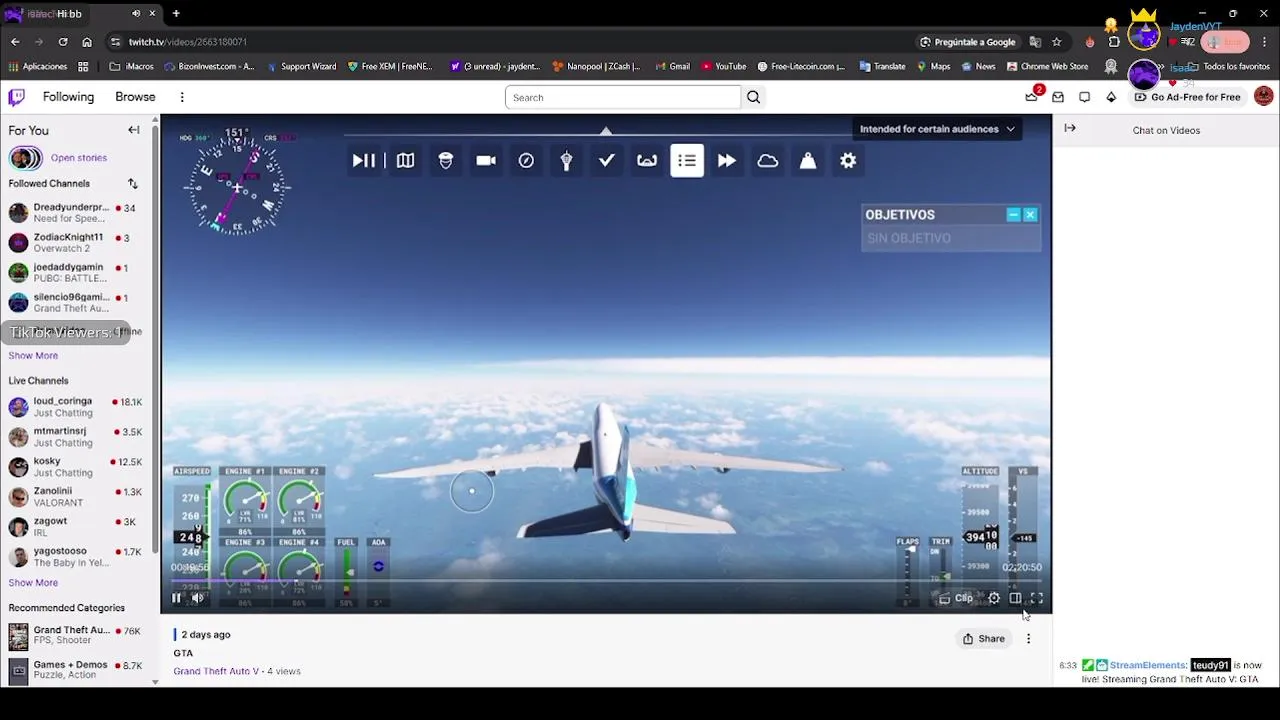Open zagowt IRL channel
This screenshot has width=1280, height=720.
click(77, 527)
